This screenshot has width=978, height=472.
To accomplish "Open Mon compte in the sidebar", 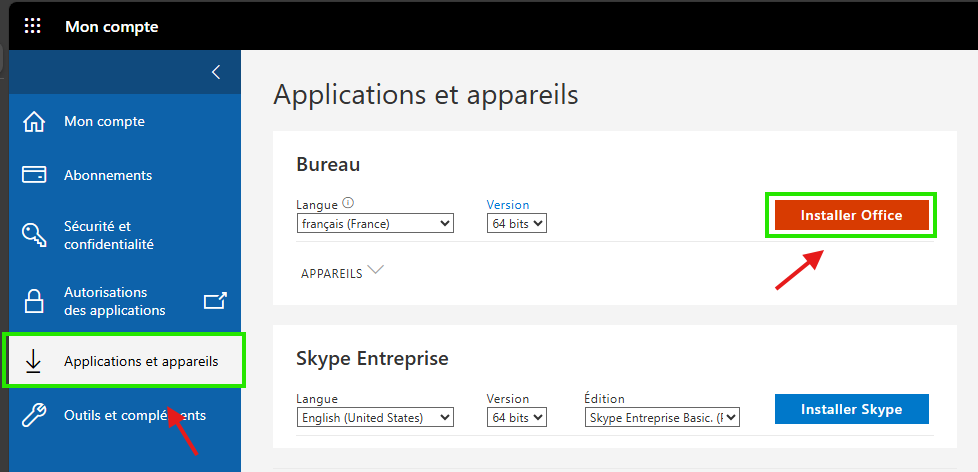I will click(125, 122).
